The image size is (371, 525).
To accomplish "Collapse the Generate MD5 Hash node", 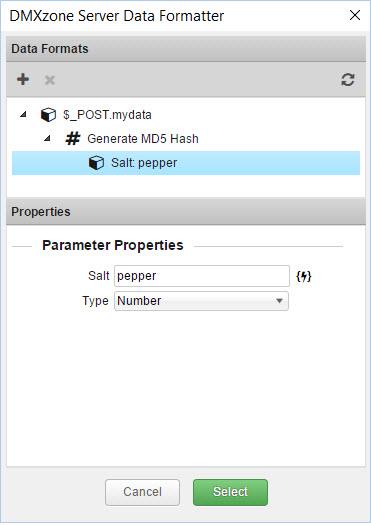I will click(x=47, y=138).
